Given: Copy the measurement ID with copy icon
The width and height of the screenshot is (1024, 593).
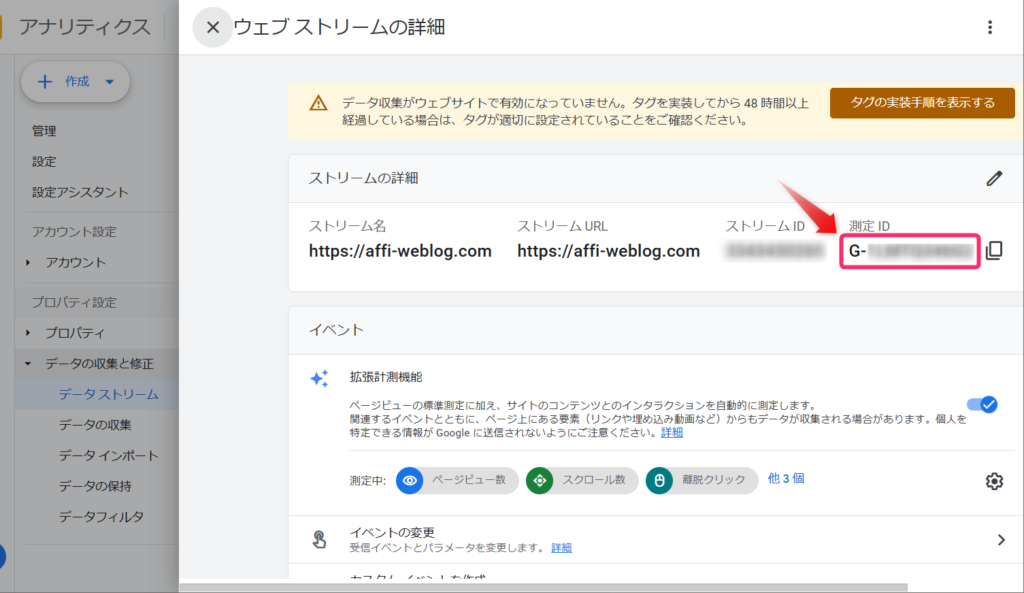Looking at the screenshot, I should (x=994, y=251).
